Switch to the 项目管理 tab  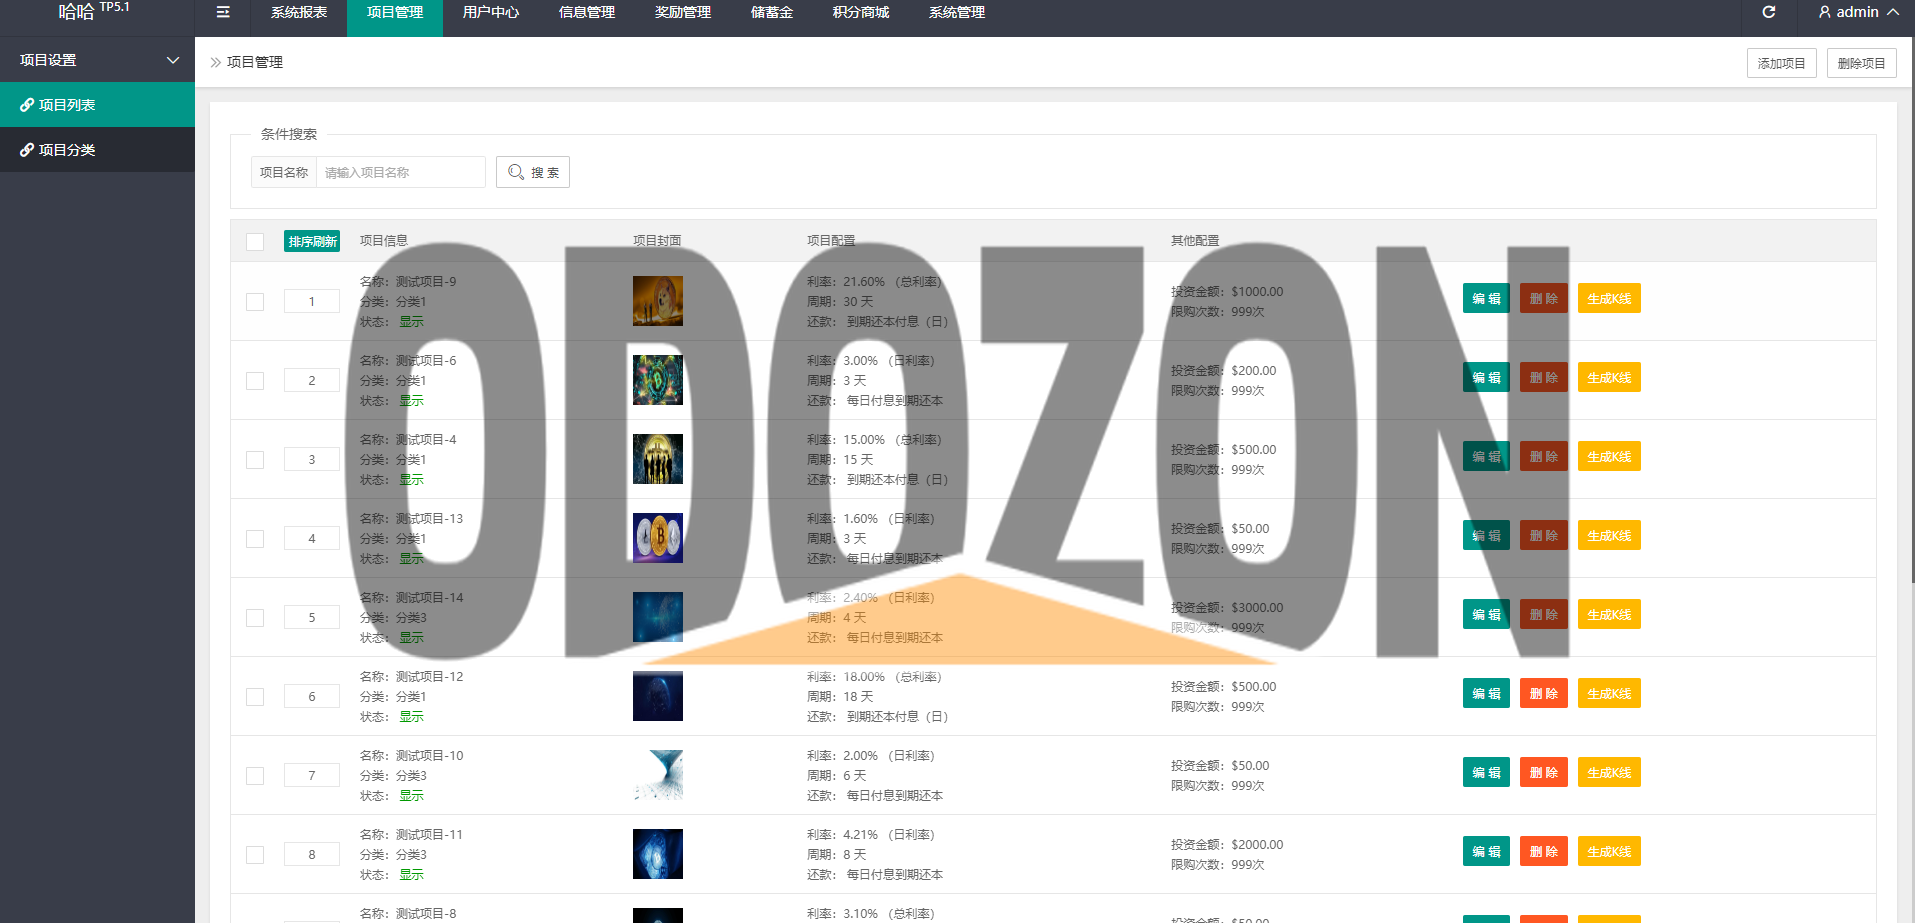tap(395, 12)
